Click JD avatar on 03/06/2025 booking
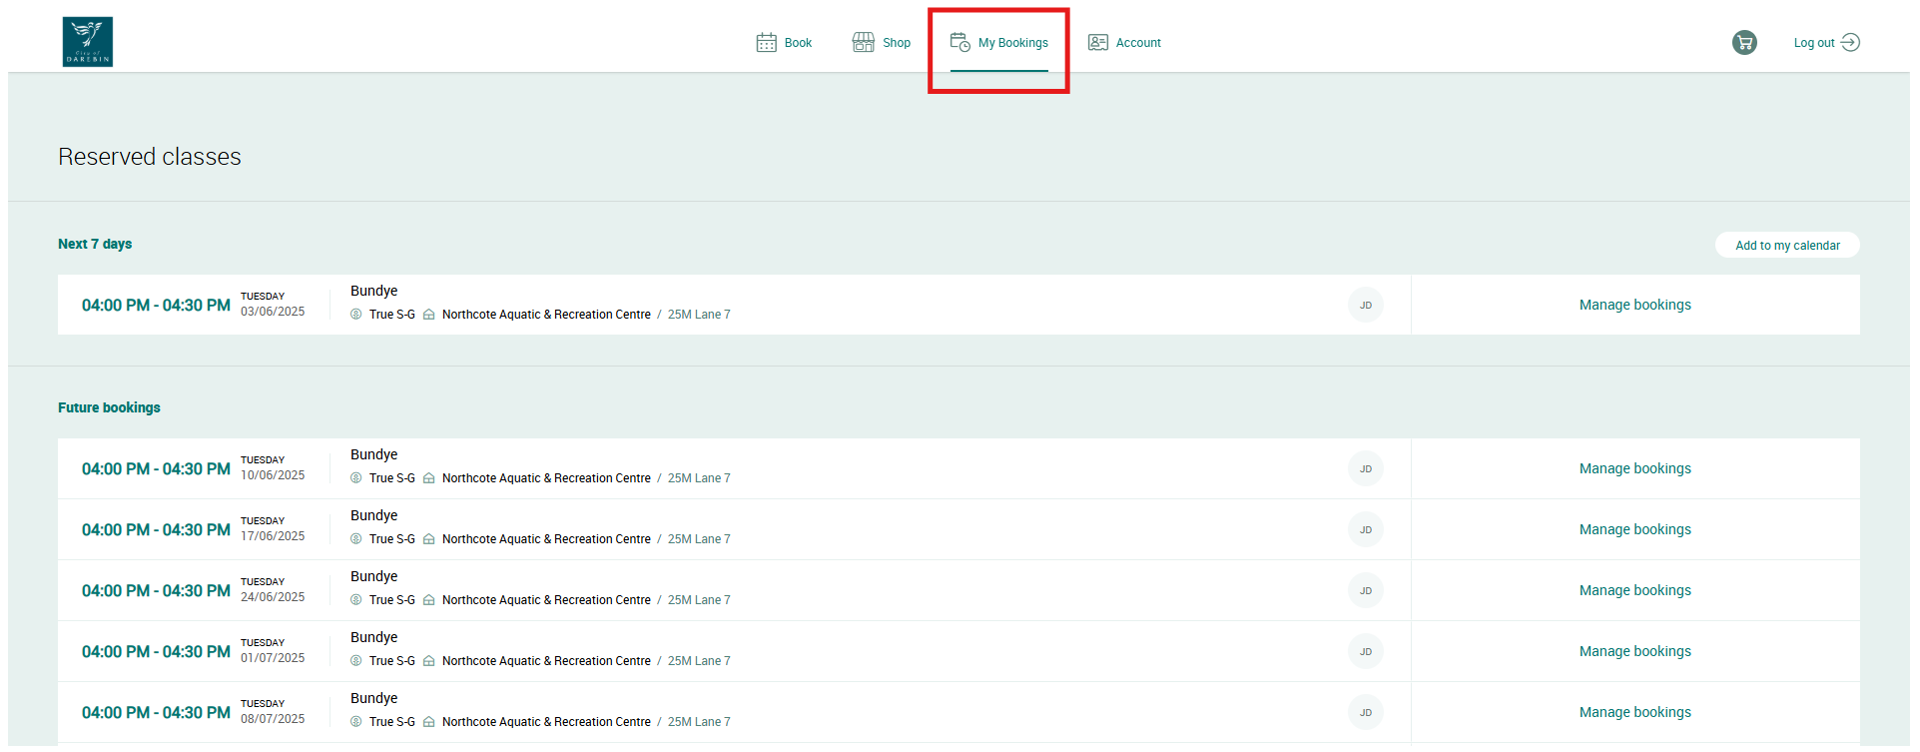The width and height of the screenshot is (1920, 752). [1365, 305]
